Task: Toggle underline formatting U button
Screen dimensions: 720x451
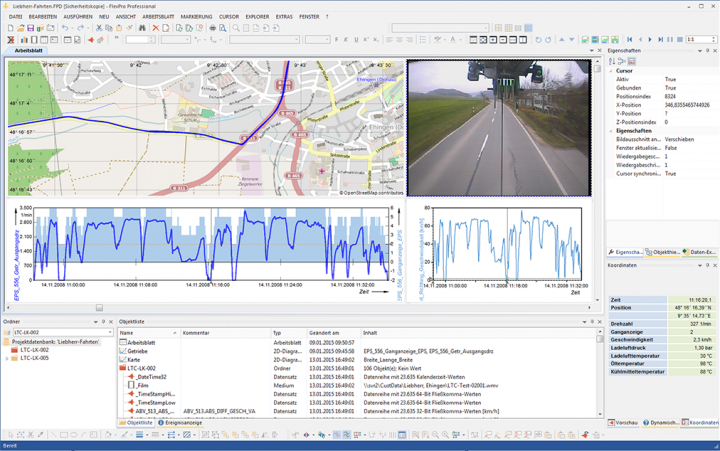Action: click(356, 40)
